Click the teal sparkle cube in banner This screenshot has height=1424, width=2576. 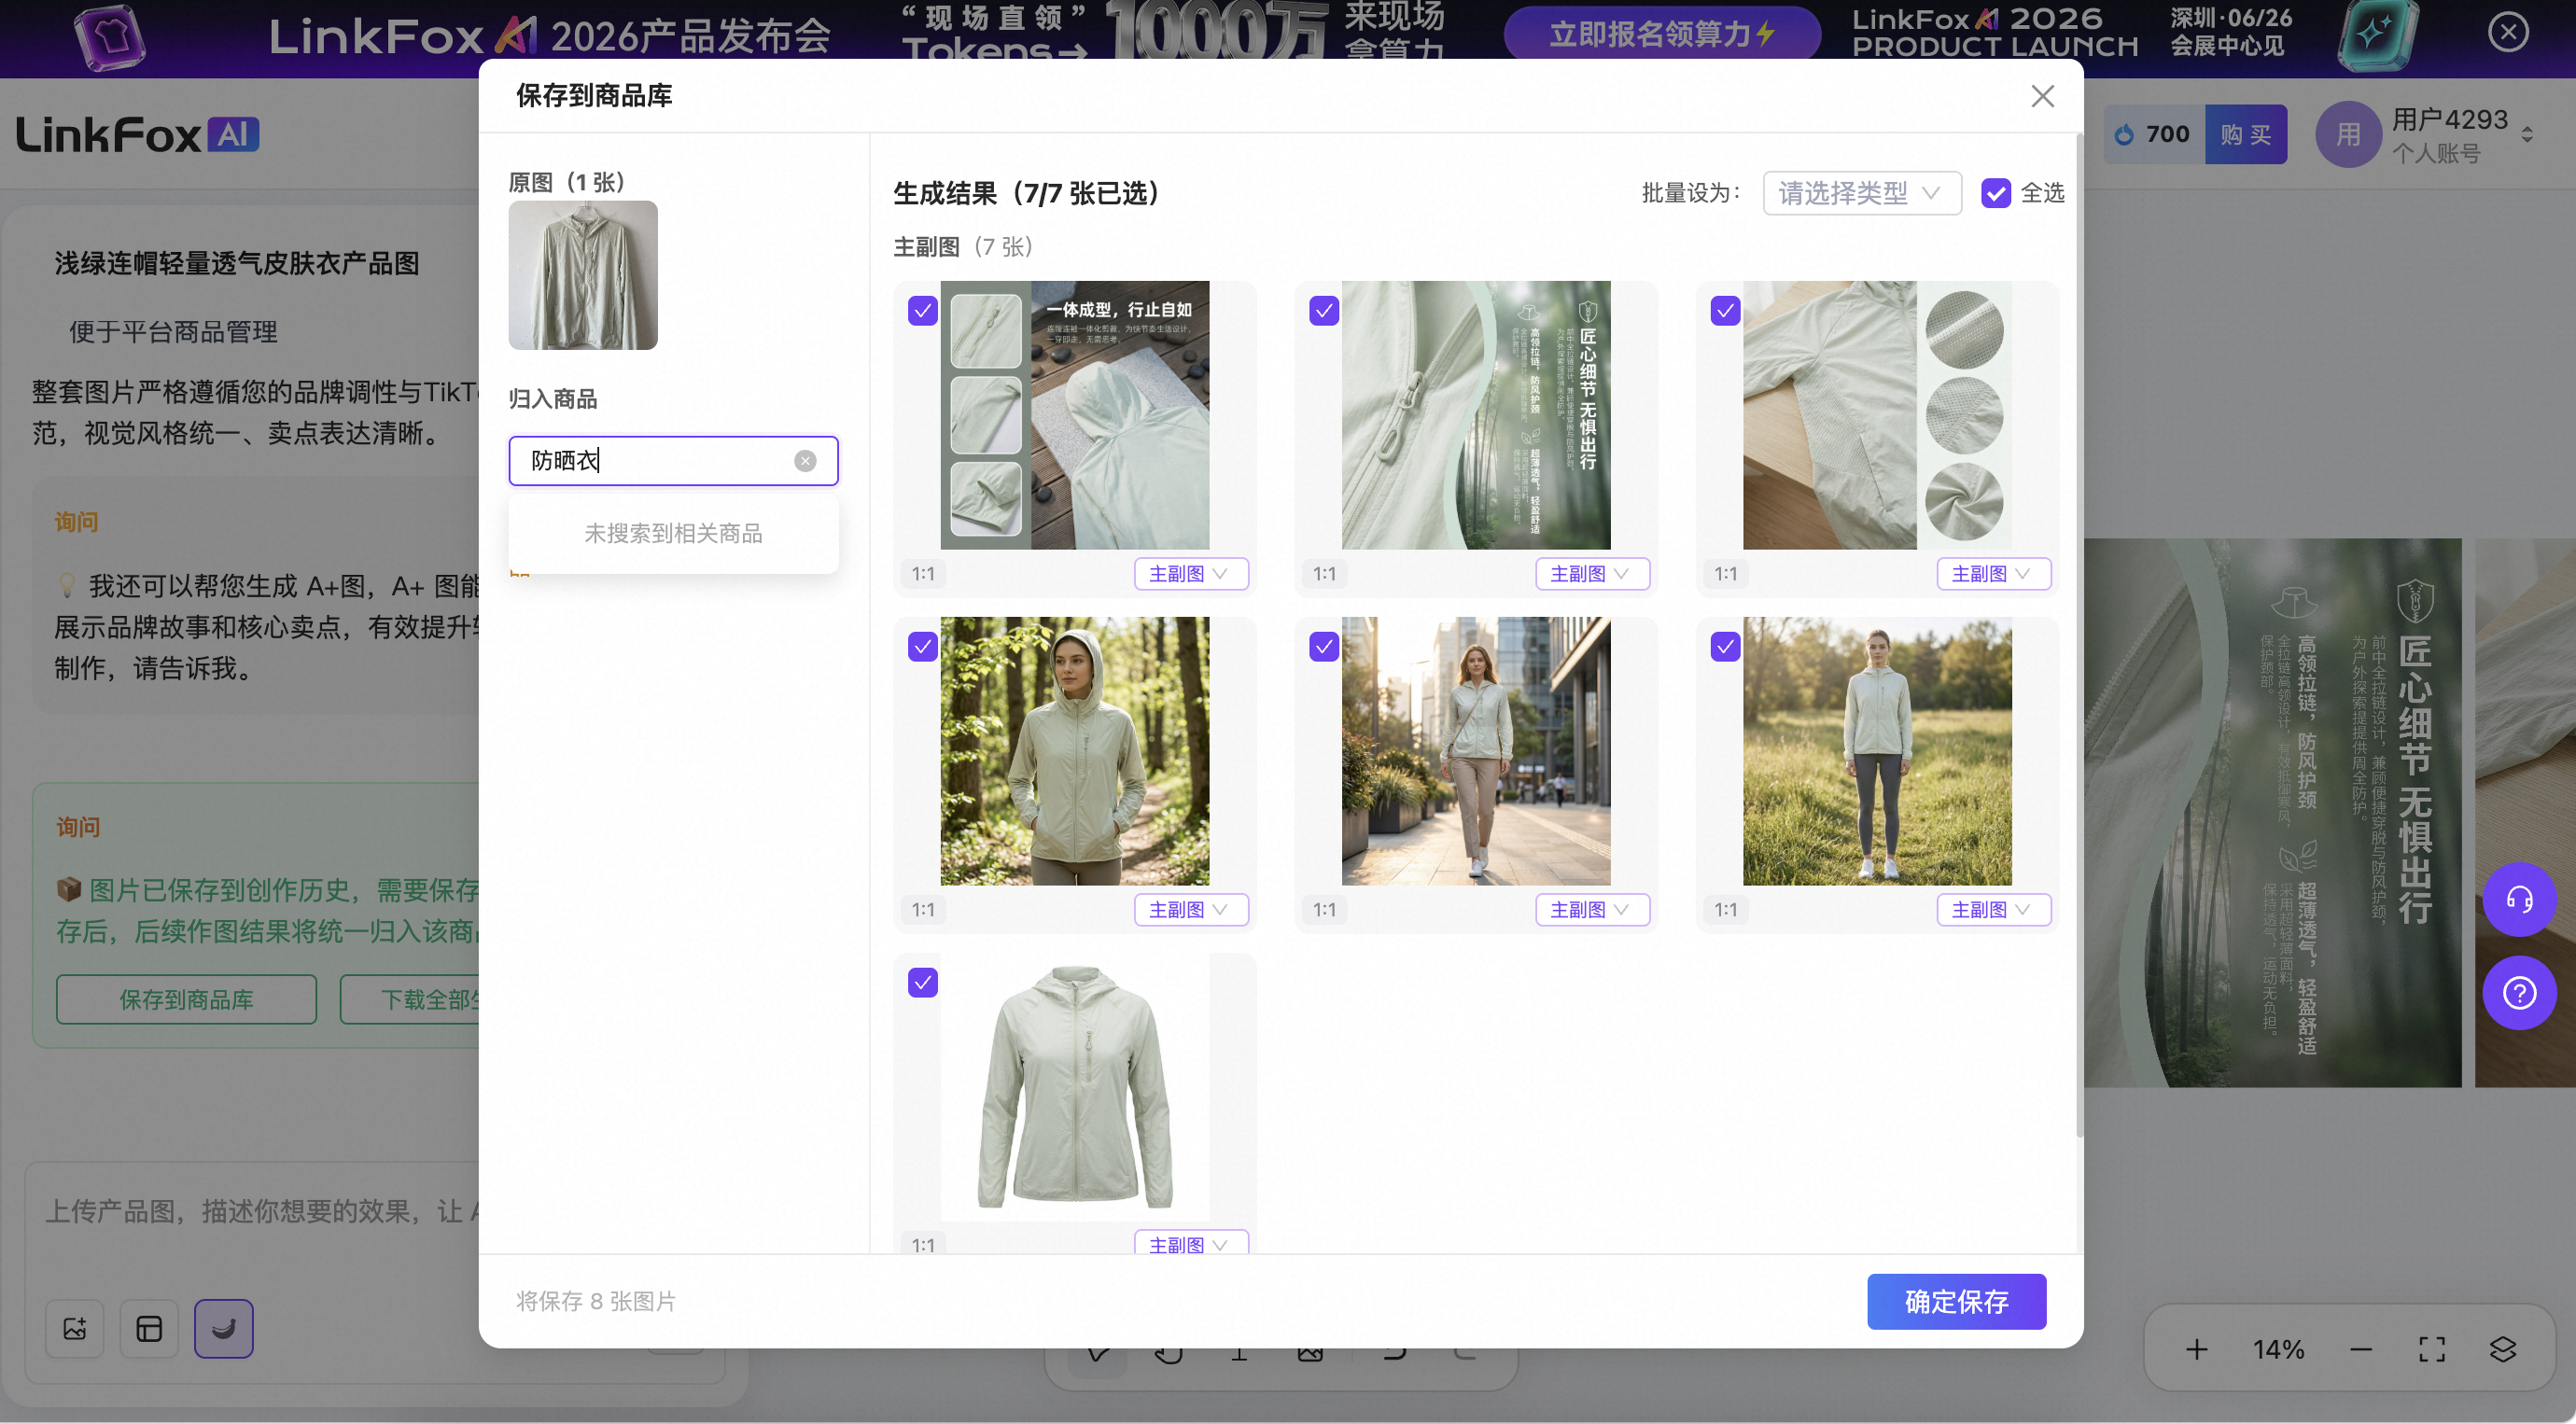click(x=2377, y=35)
